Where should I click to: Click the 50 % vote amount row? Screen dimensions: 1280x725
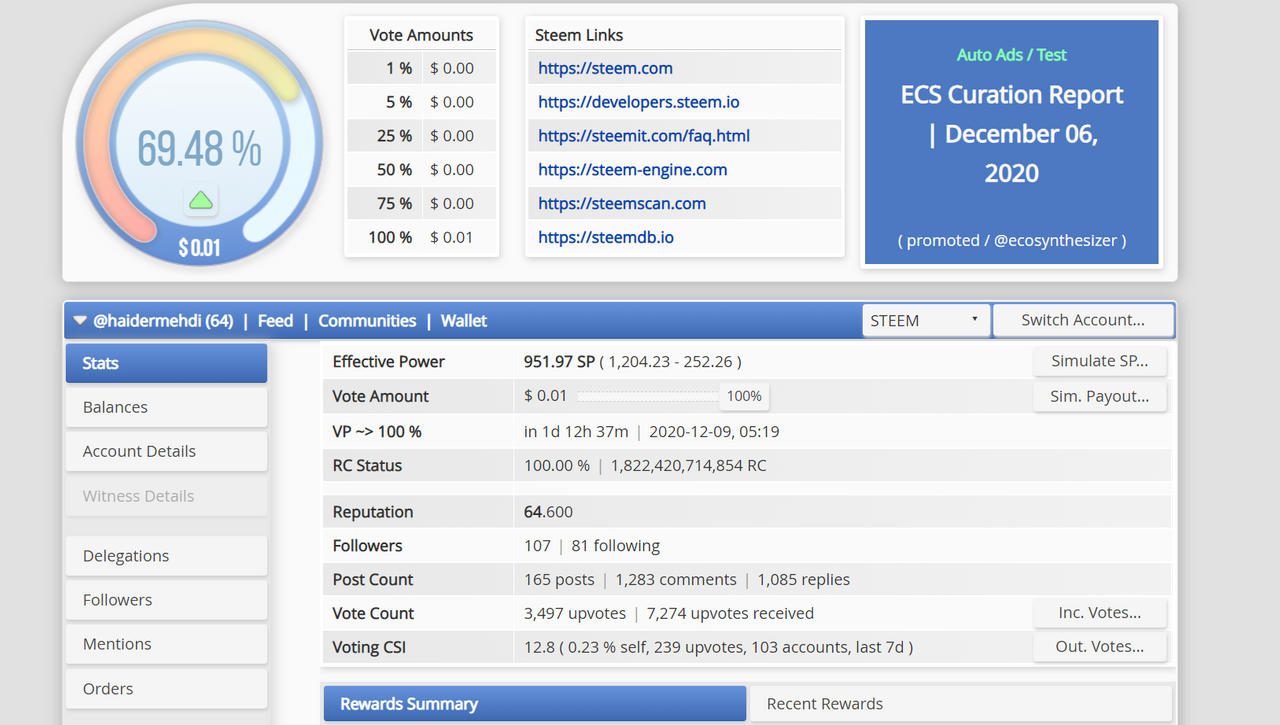[421, 170]
